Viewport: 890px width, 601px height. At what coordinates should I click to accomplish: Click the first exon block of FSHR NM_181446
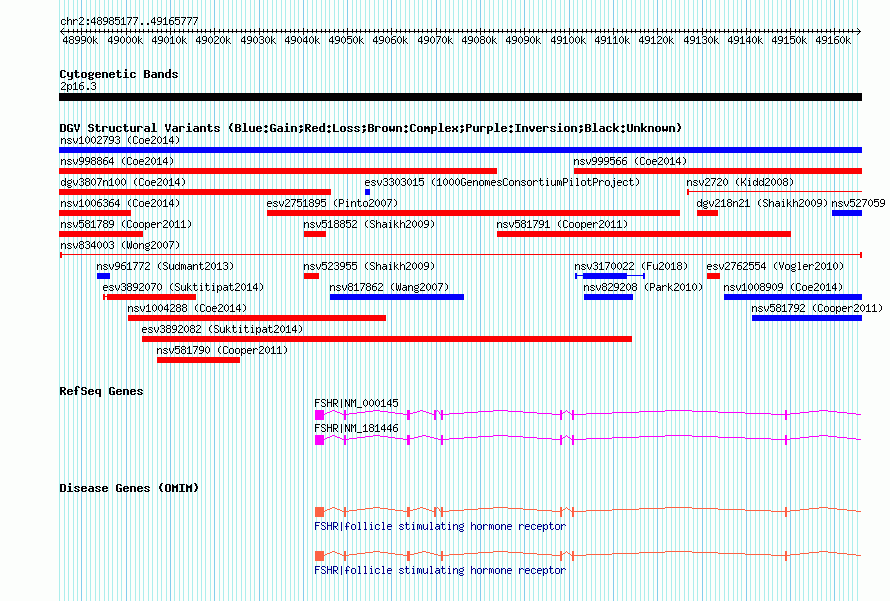pyautogui.click(x=320, y=440)
